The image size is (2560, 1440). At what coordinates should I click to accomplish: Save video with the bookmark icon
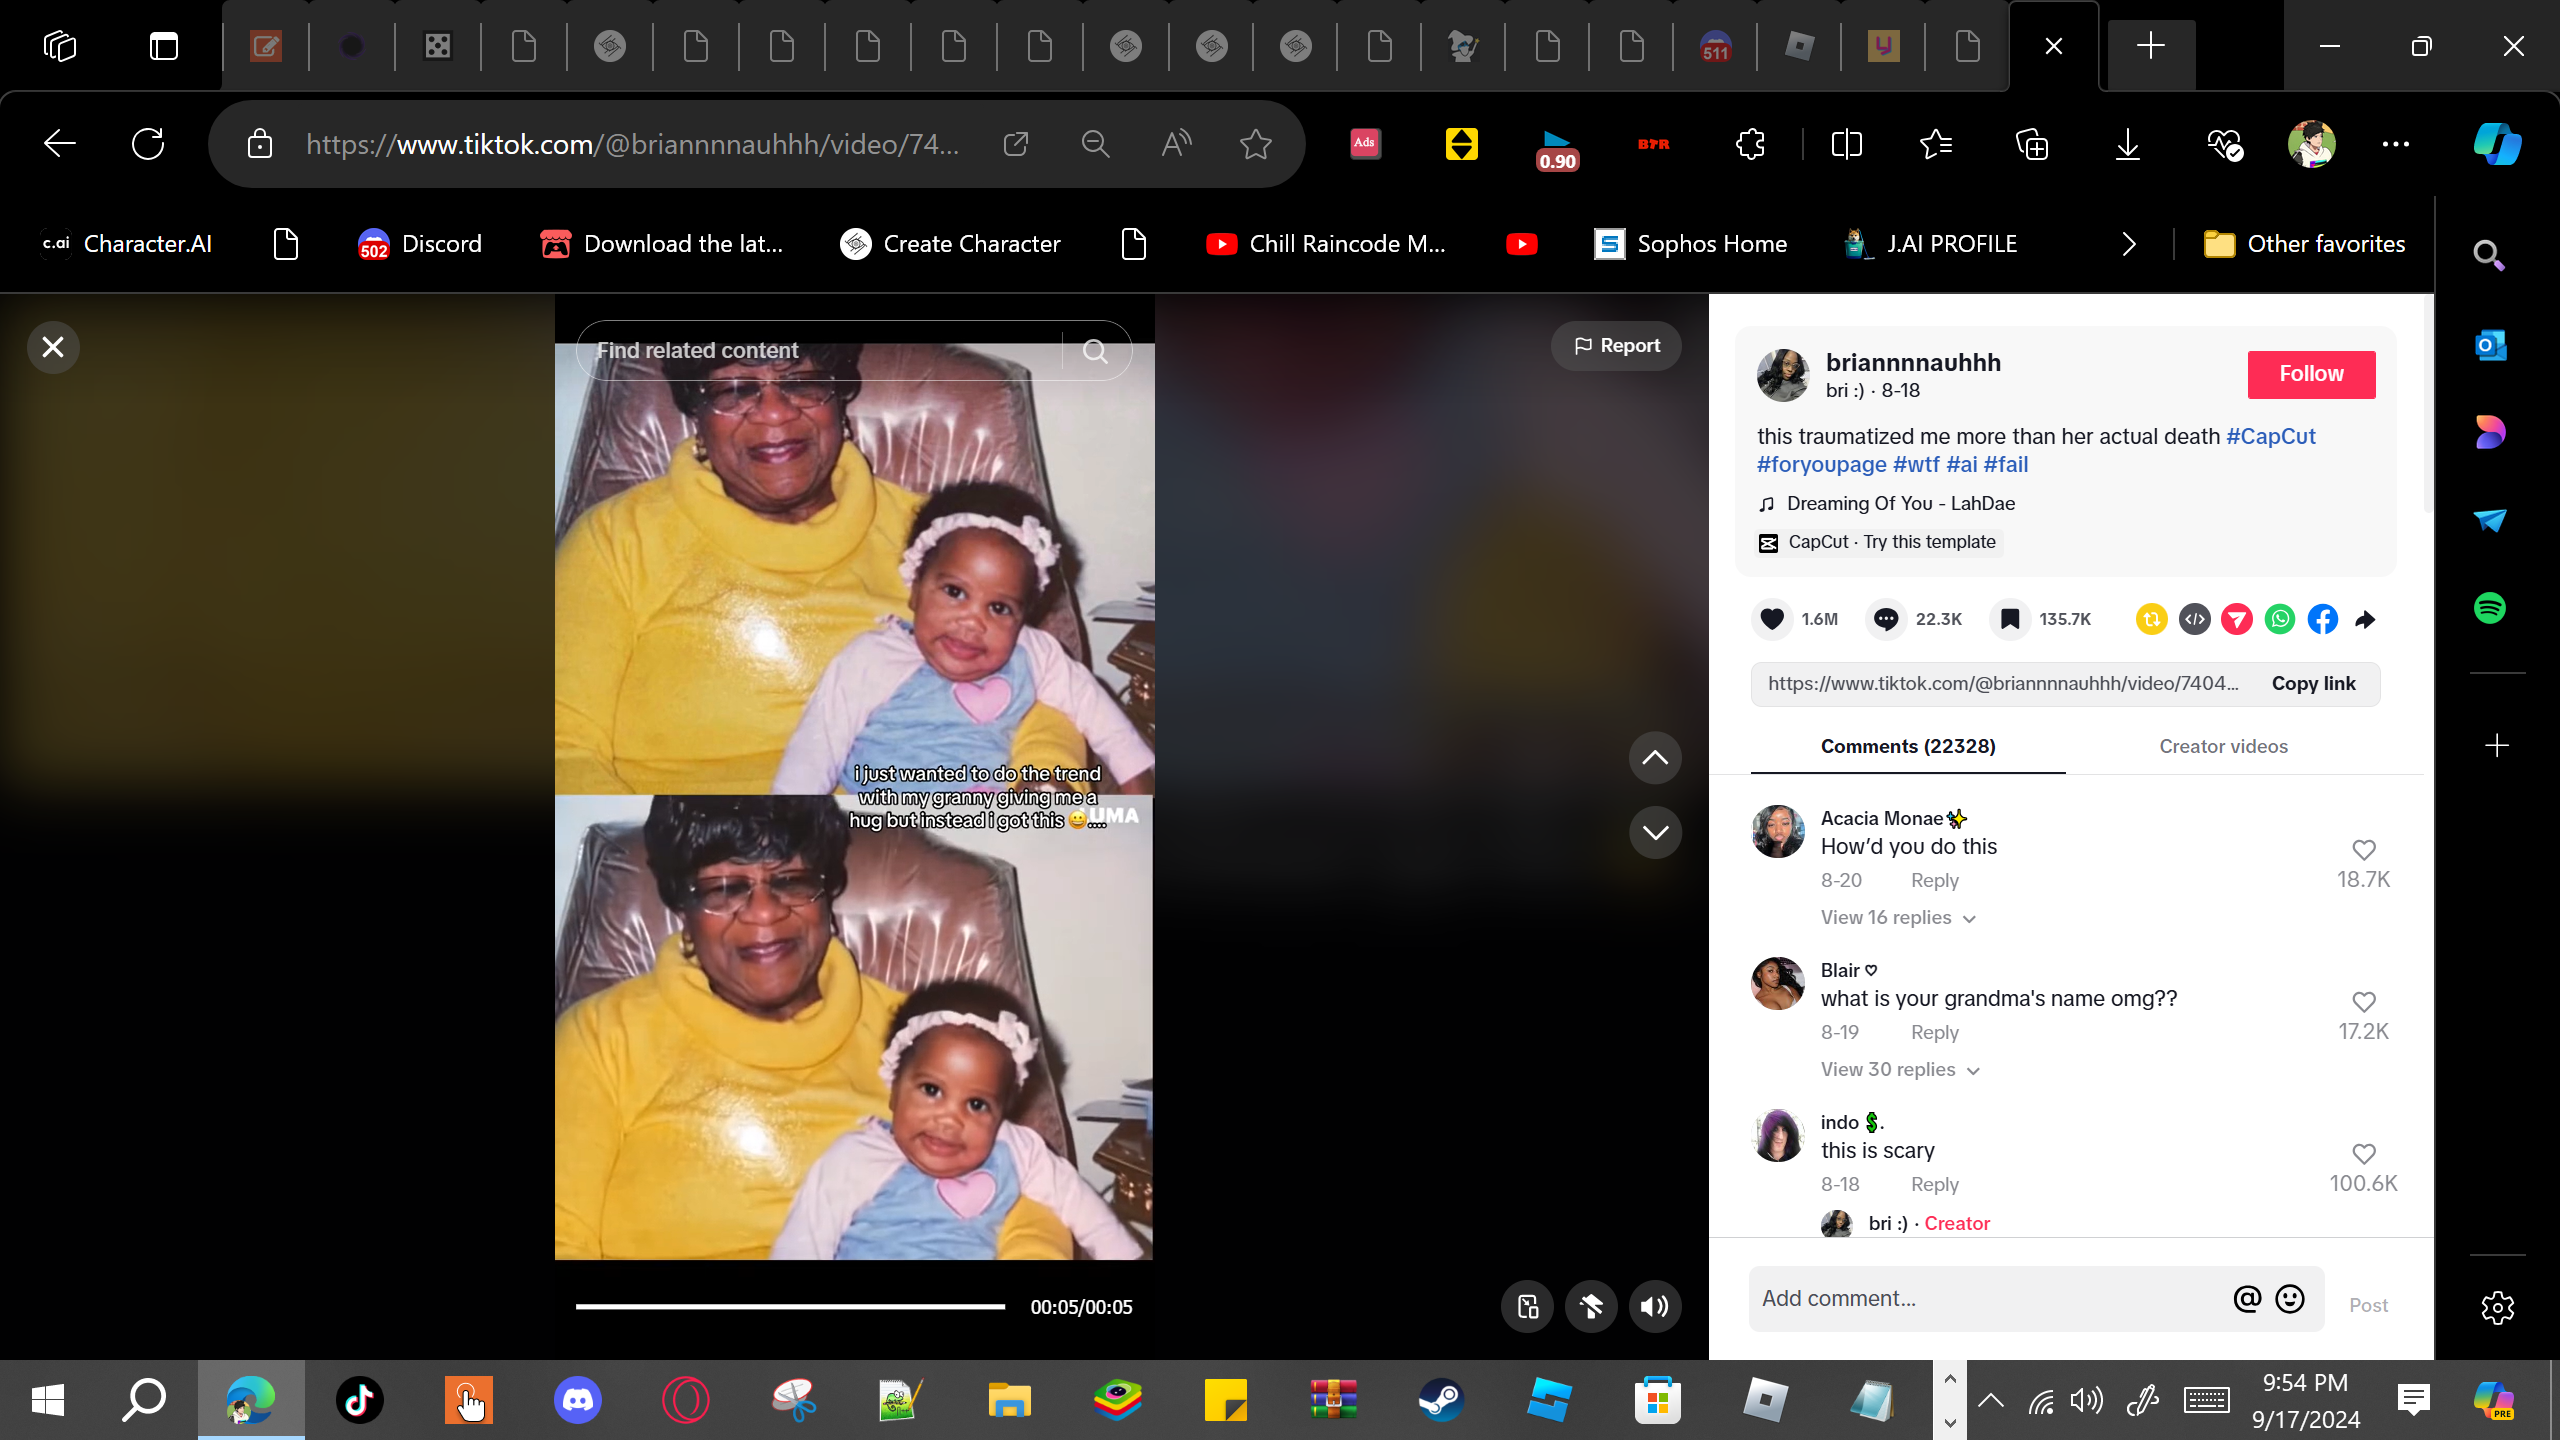tap(2009, 619)
